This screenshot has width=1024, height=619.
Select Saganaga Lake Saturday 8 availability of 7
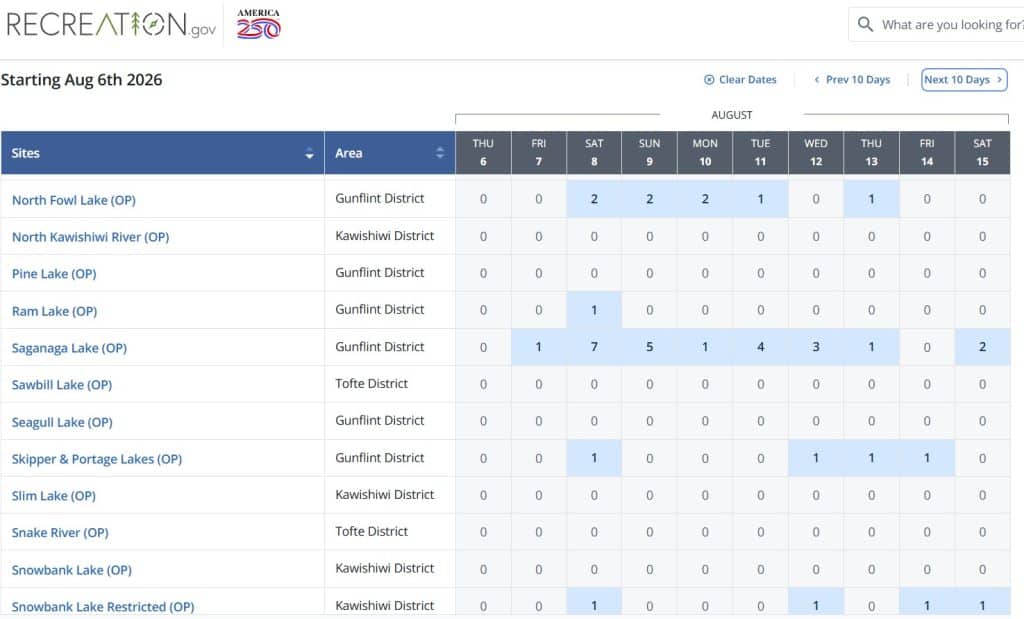594,347
